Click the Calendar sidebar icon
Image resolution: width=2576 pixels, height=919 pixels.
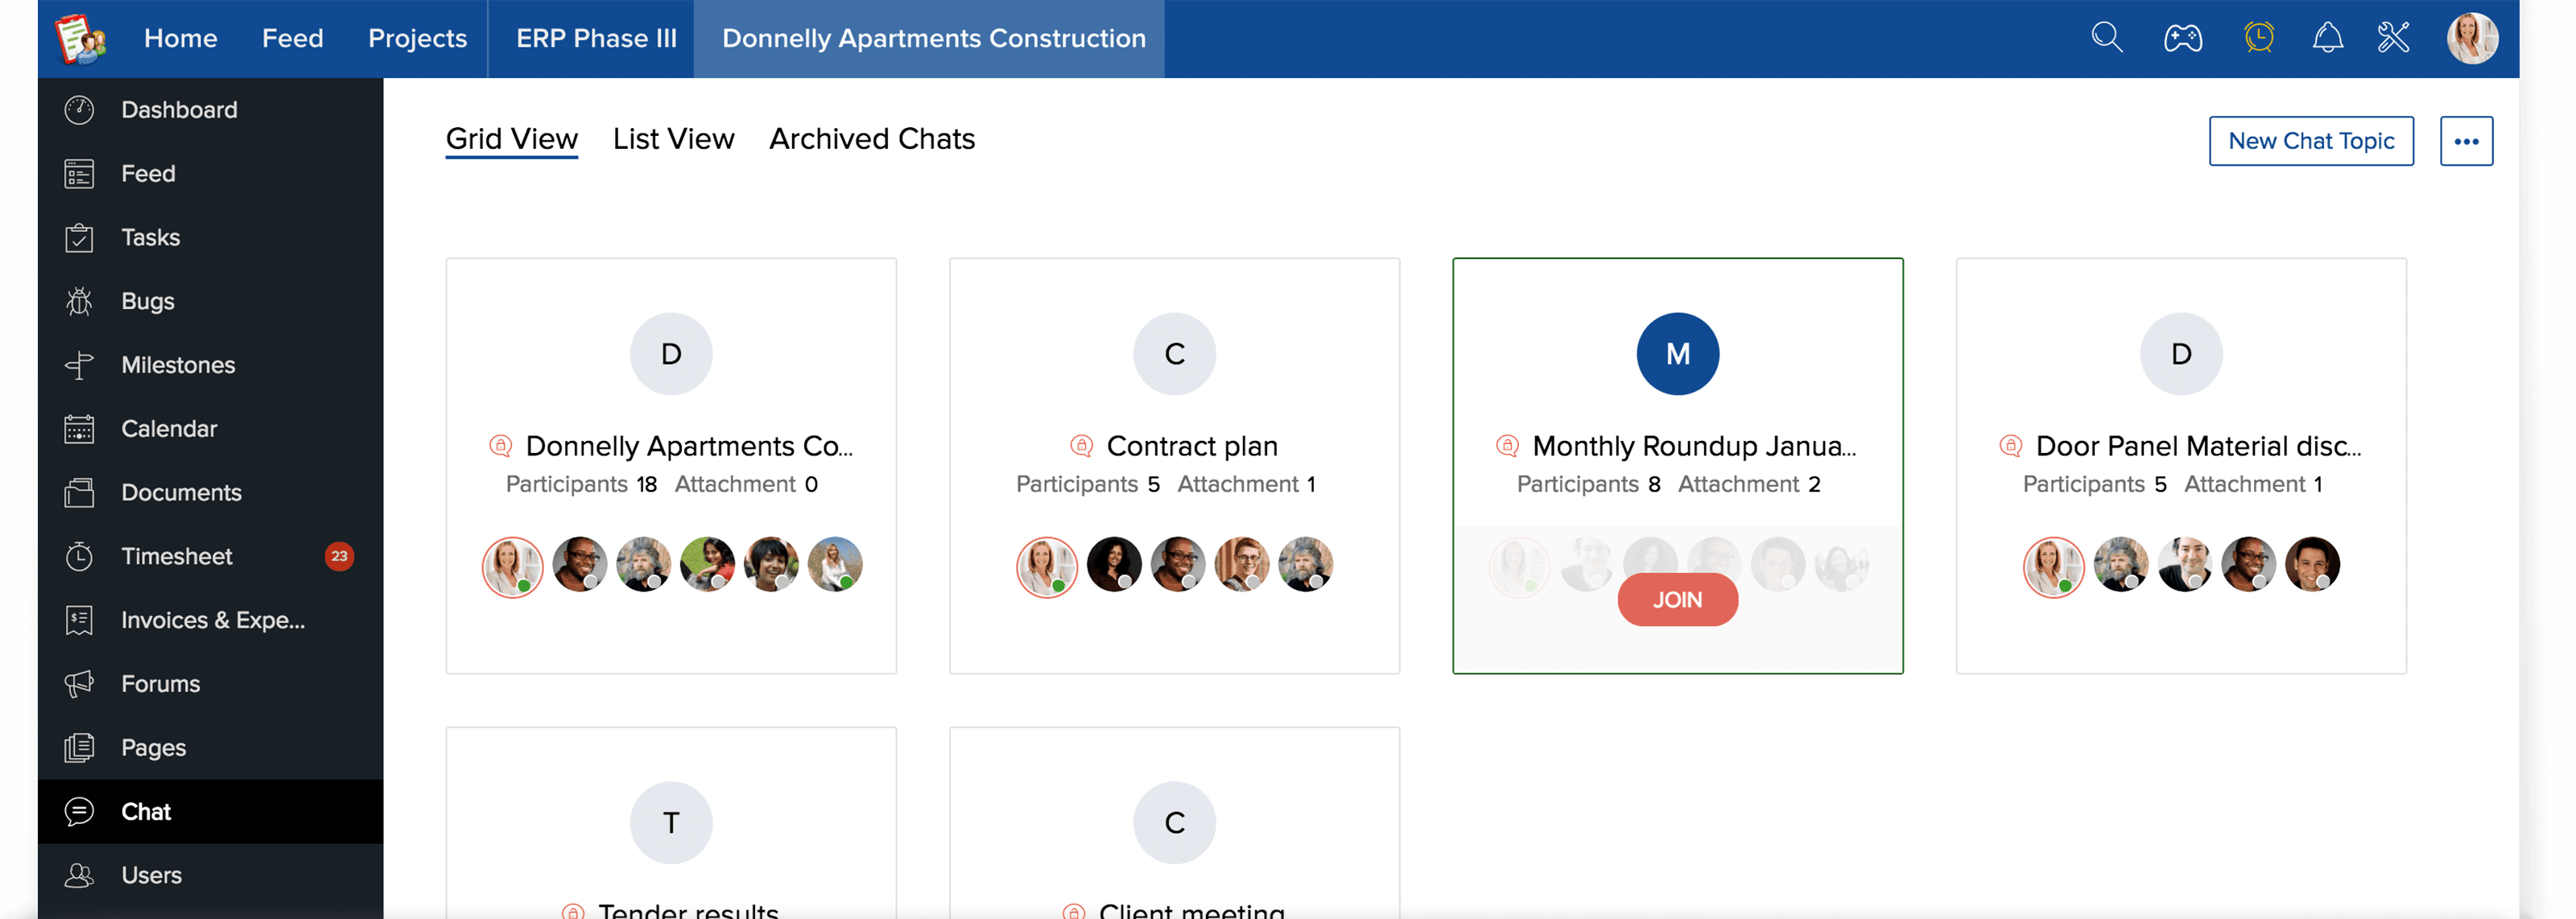79,429
